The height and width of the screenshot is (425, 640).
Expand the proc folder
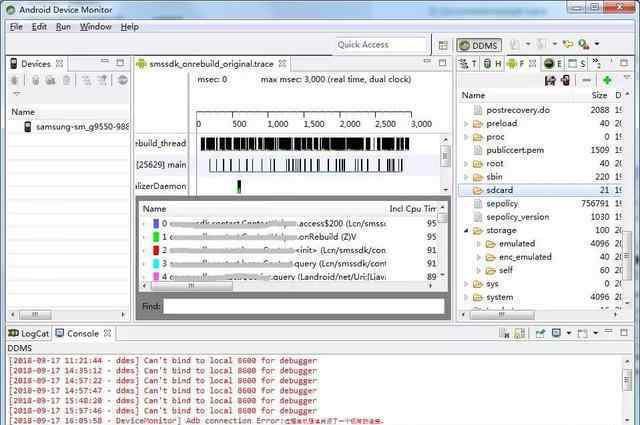466,137
